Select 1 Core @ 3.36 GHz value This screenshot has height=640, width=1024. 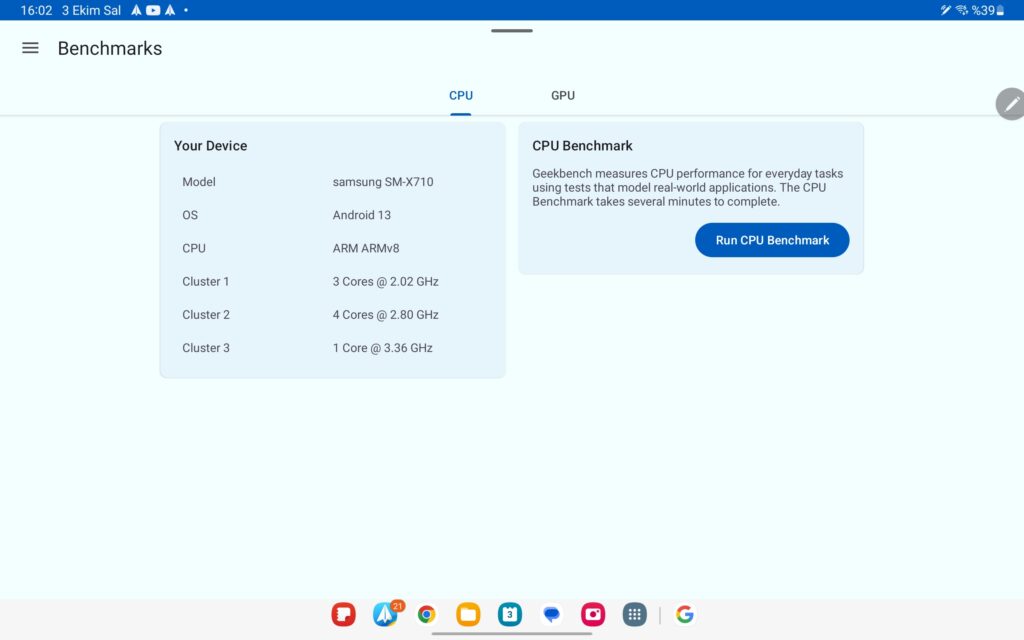tap(383, 348)
